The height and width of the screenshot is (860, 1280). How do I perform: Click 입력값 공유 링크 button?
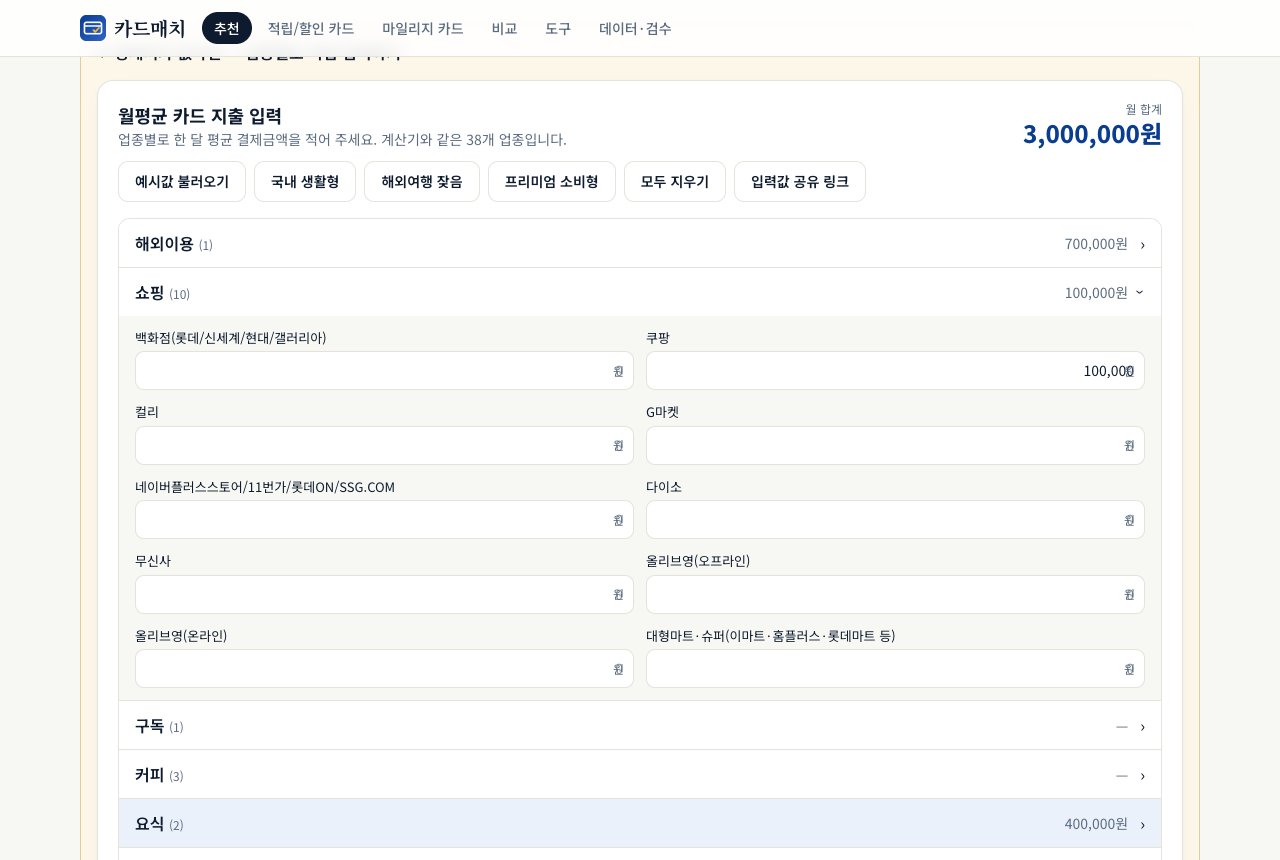pyautogui.click(x=800, y=182)
